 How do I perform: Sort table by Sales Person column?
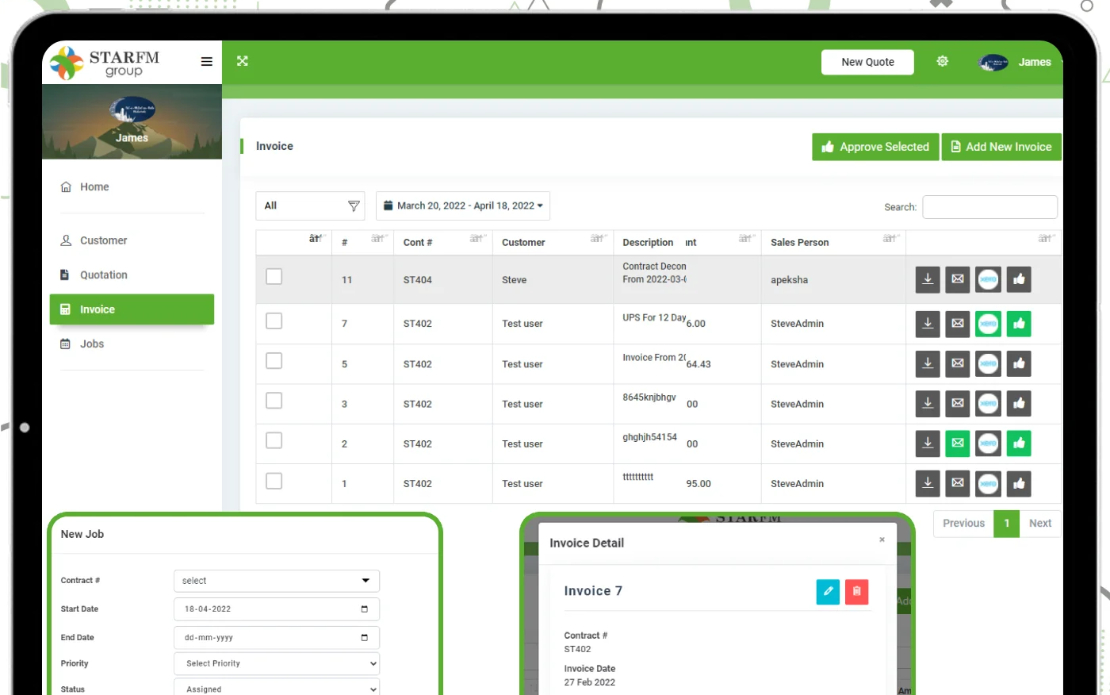pos(833,242)
